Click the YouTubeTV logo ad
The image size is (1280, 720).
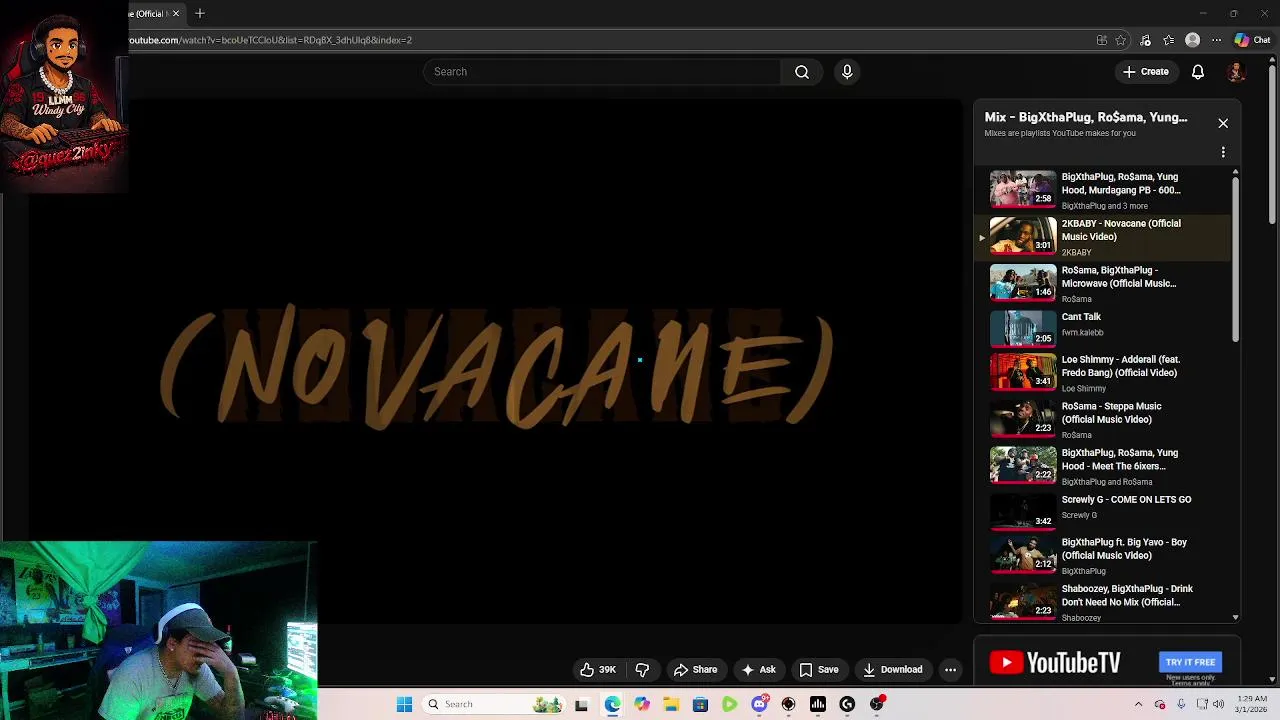(1055, 662)
